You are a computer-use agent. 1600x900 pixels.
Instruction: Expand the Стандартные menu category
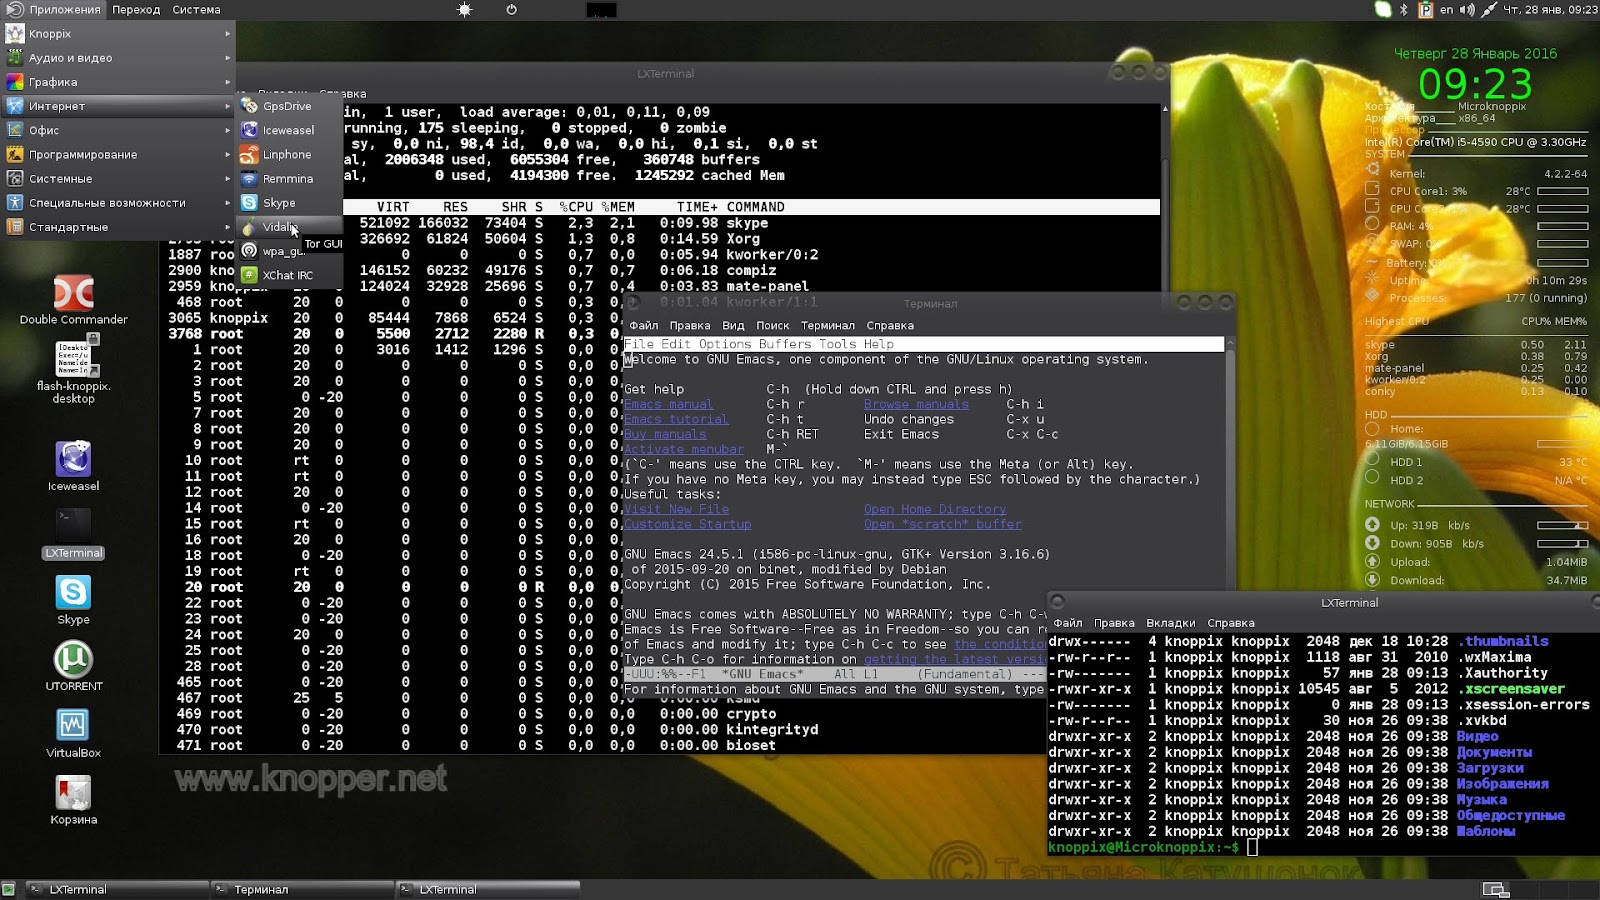tap(118, 227)
